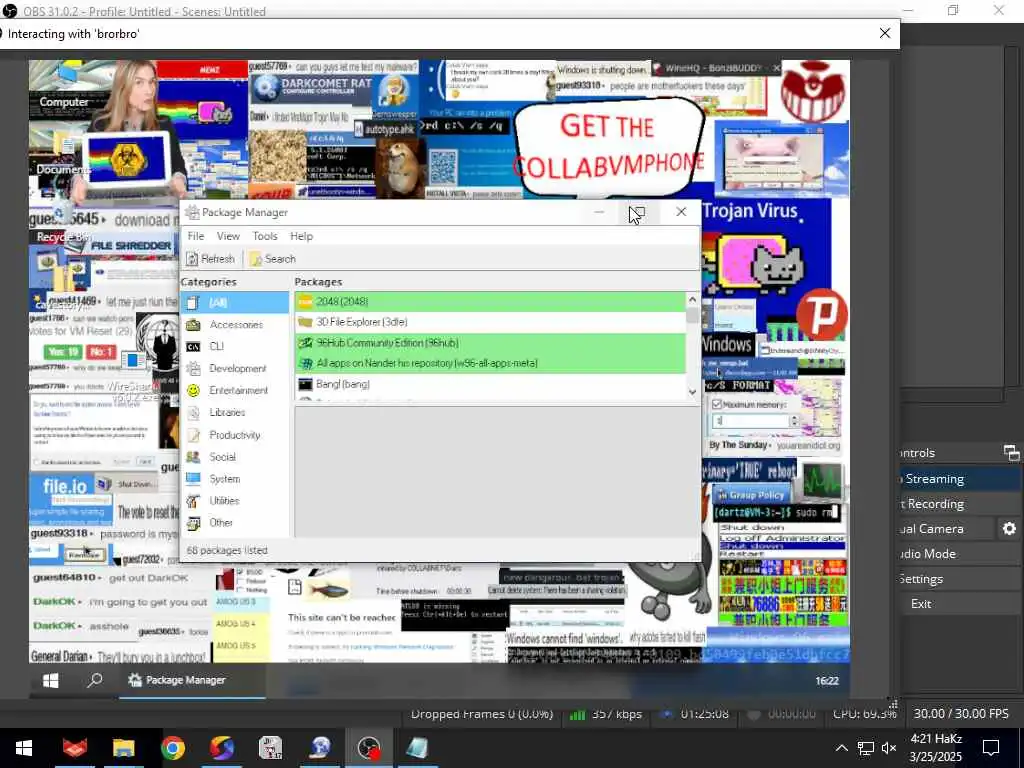
Task: Select the (All) category
Action: pos(234,302)
